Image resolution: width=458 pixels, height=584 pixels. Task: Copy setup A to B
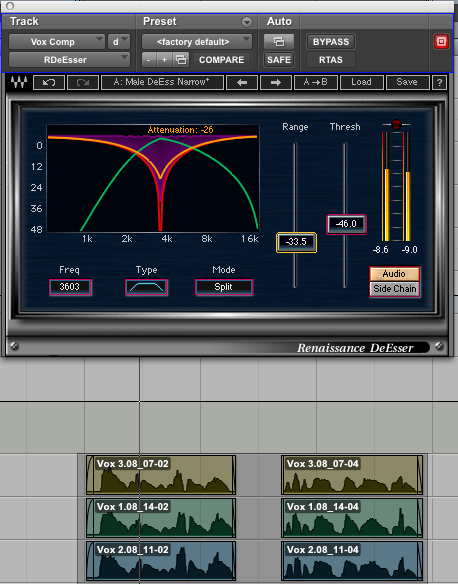pos(316,82)
